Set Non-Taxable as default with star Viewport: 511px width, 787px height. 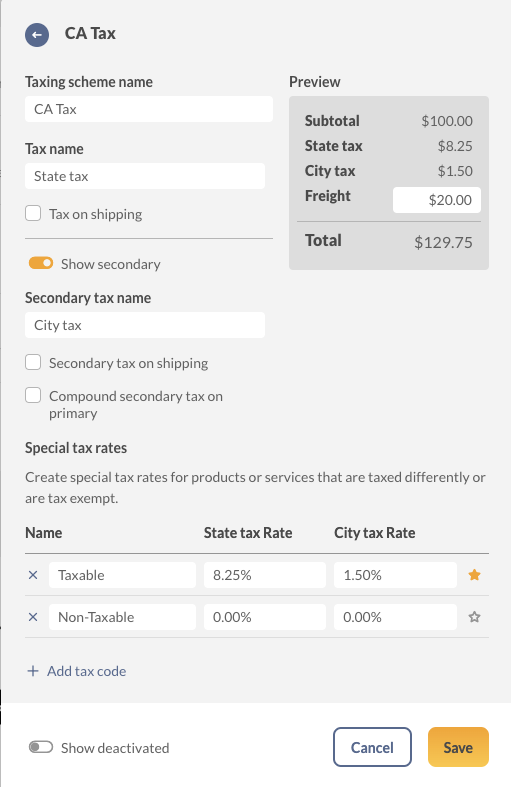coord(474,617)
